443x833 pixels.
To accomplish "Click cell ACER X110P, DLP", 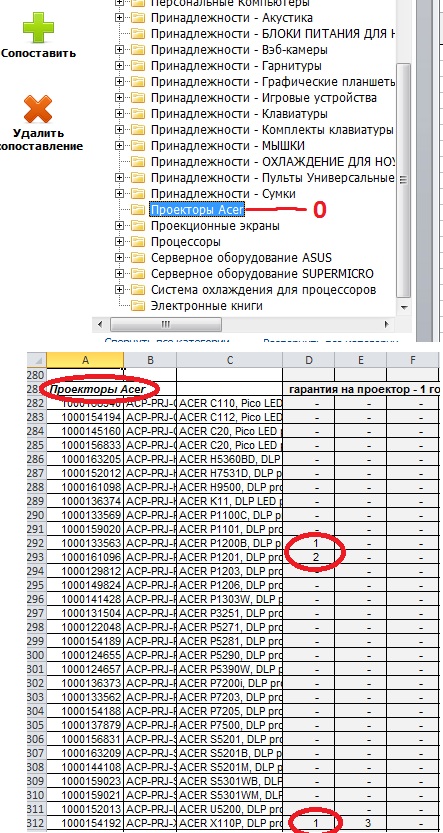I will point(229,822).
